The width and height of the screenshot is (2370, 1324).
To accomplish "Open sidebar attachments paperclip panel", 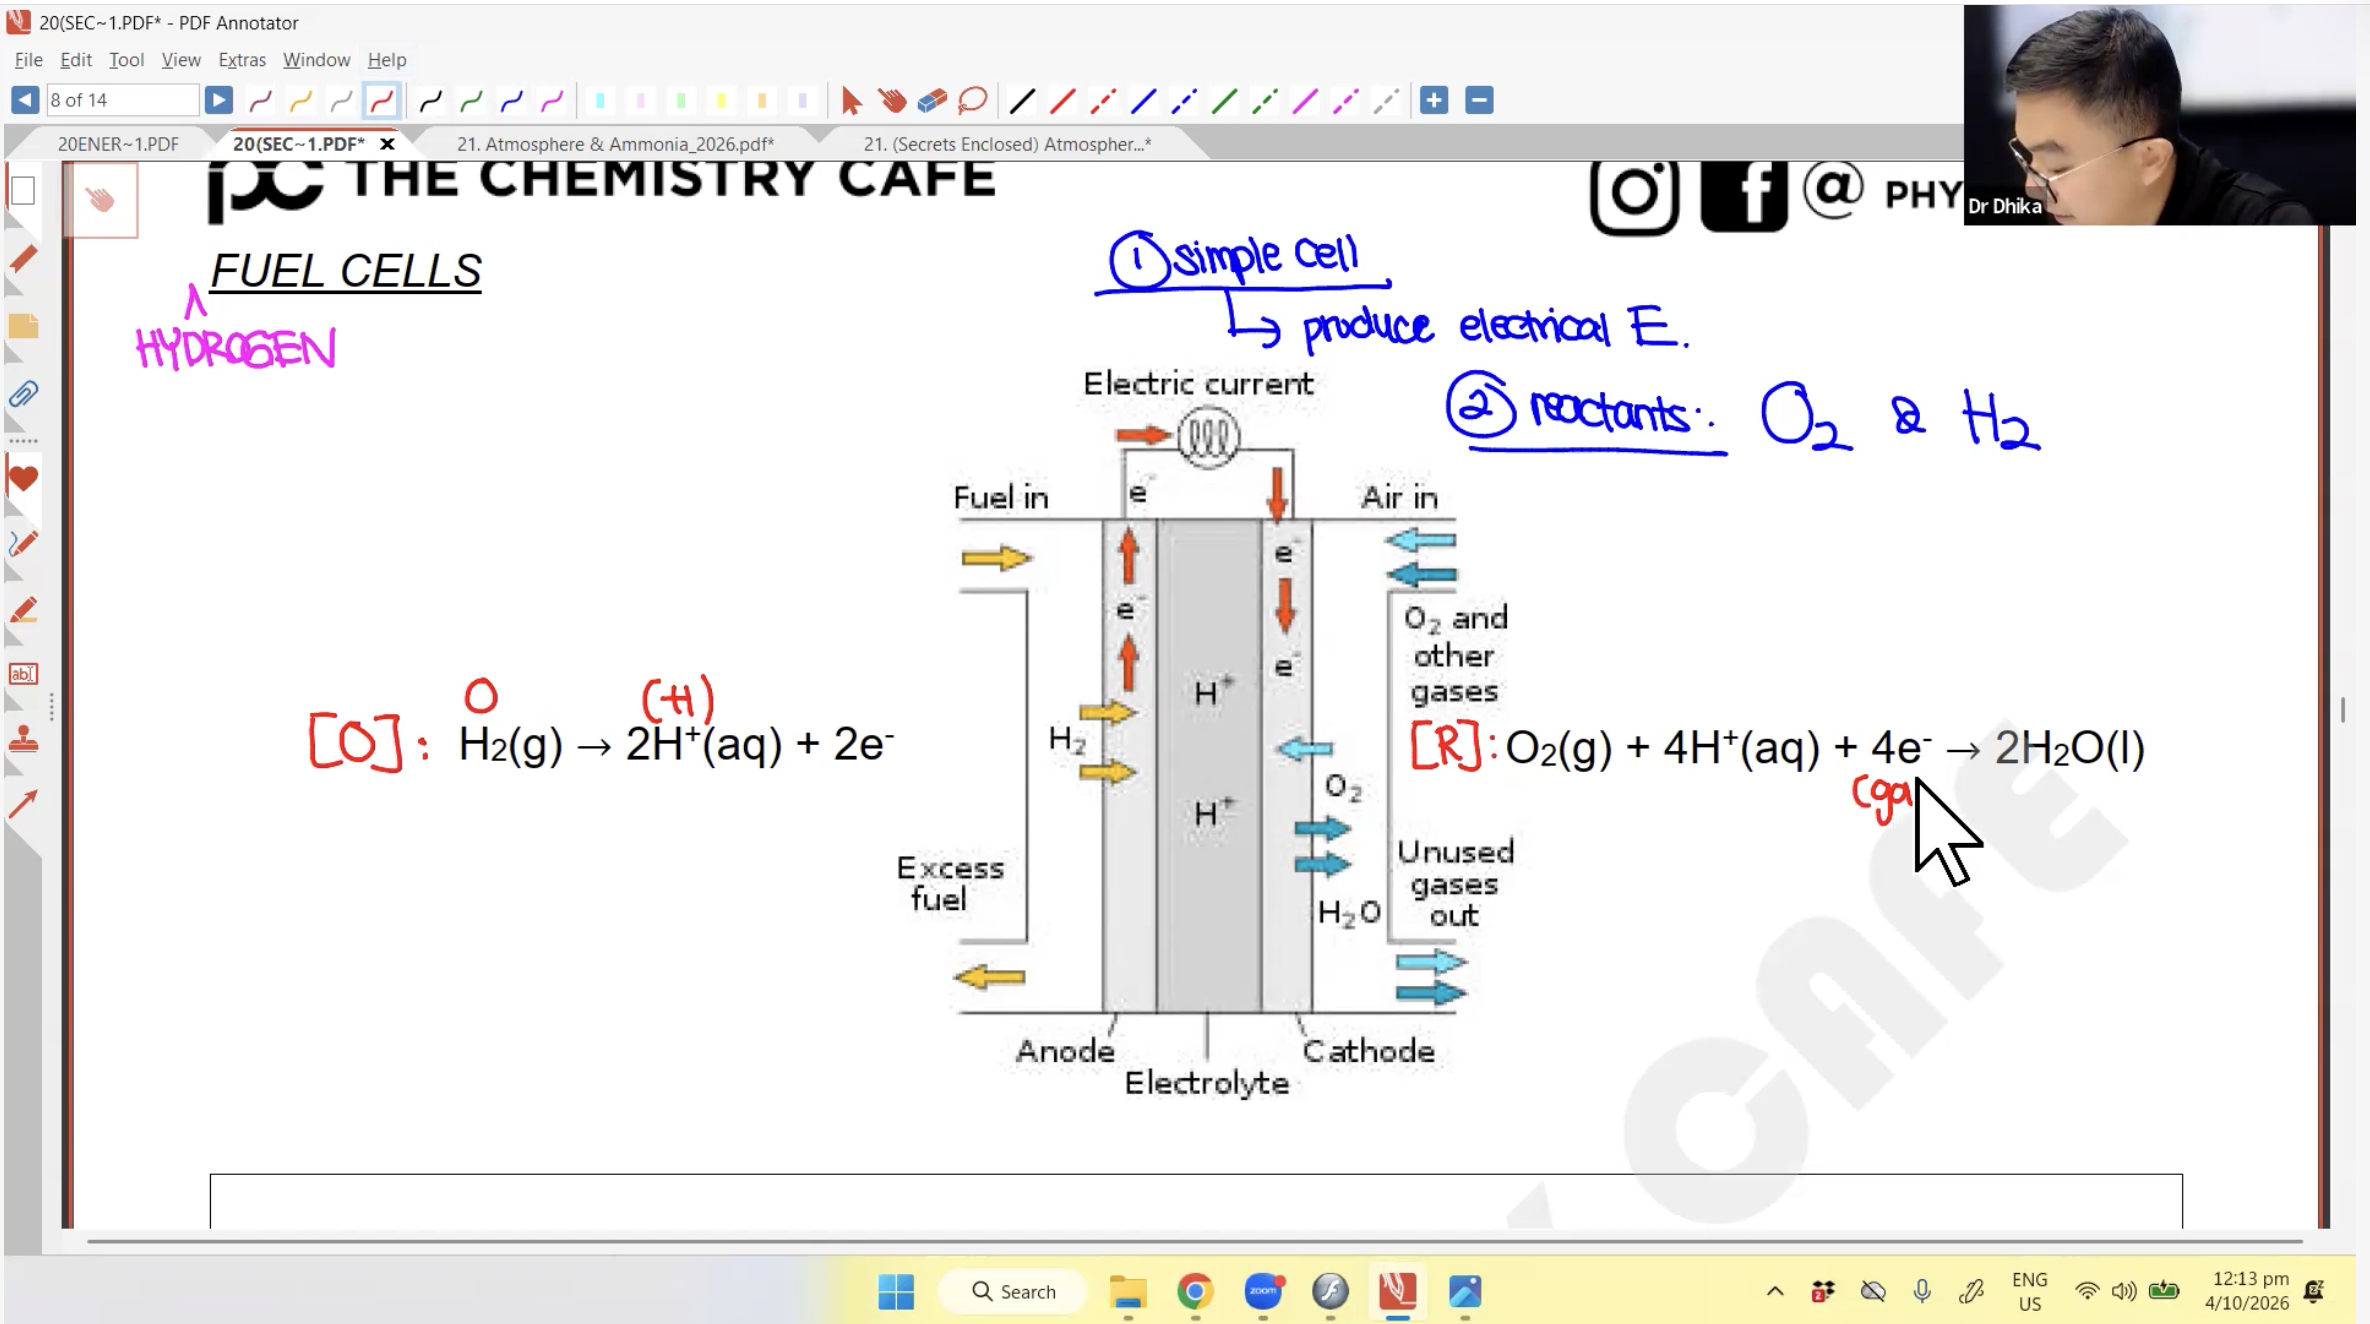I will (23, 394).
